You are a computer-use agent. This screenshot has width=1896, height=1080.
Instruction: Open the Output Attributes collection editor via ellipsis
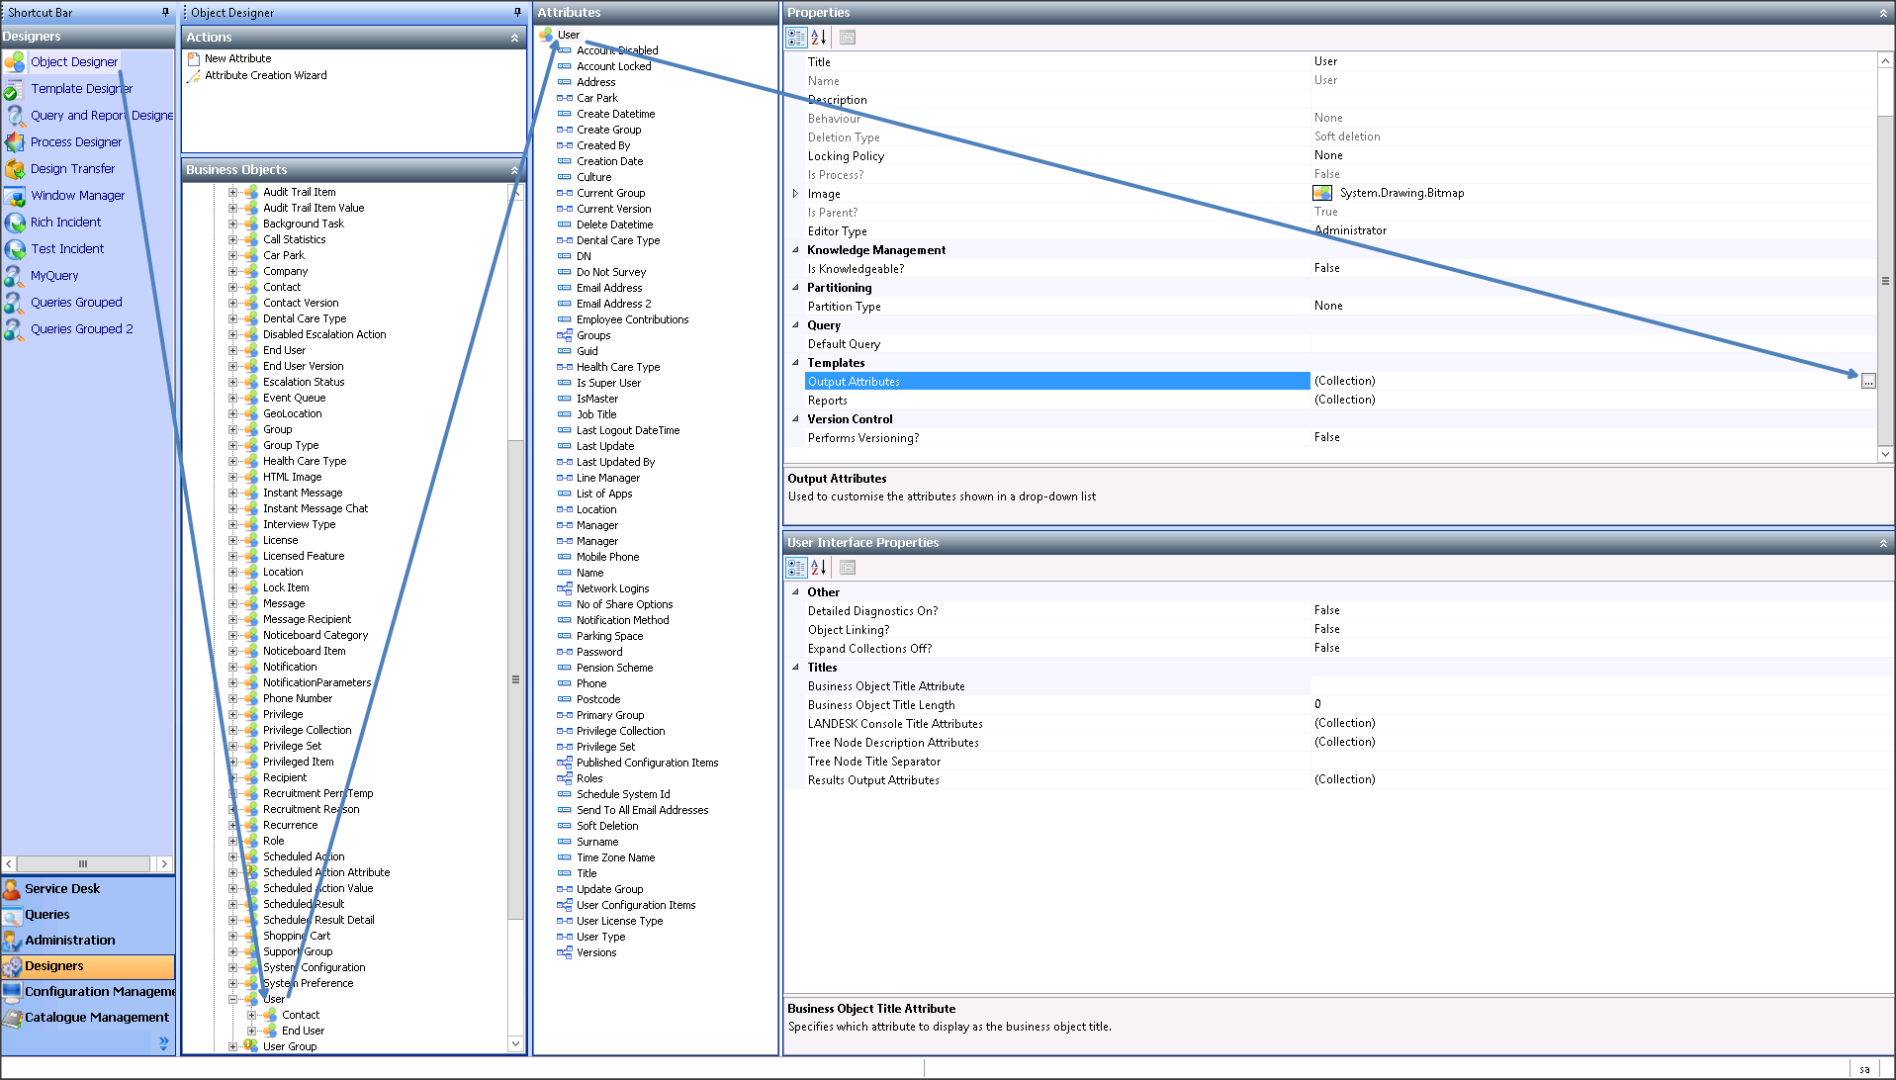[x=1868, y=381]
